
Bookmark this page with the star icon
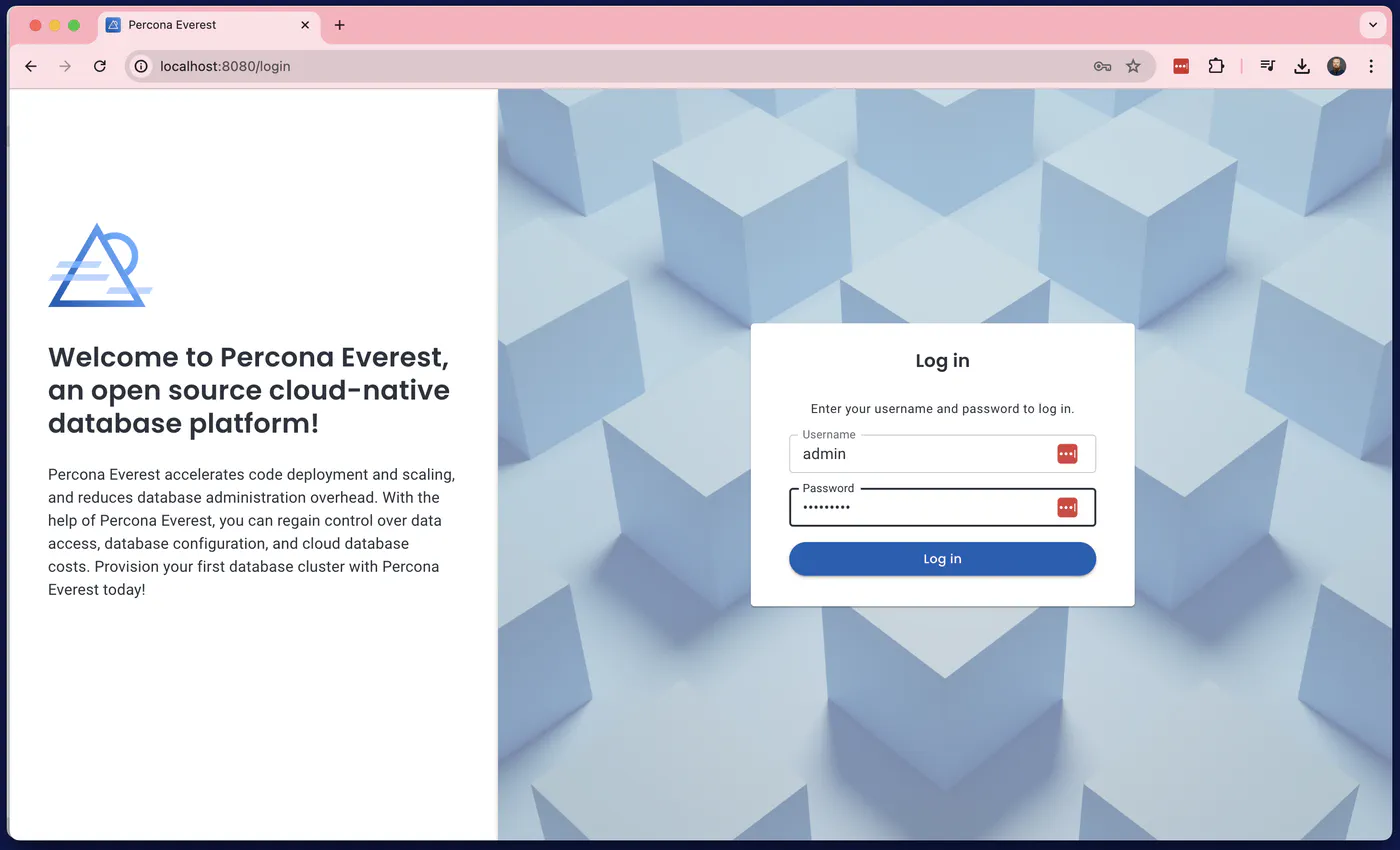[x=1133, y=66]
